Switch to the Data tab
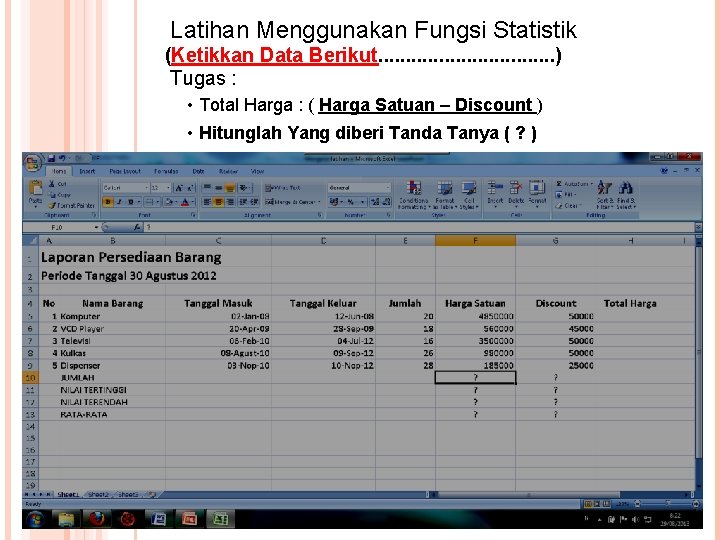The width and height of the screenshot is (720, 540). (x=198, y=171)
